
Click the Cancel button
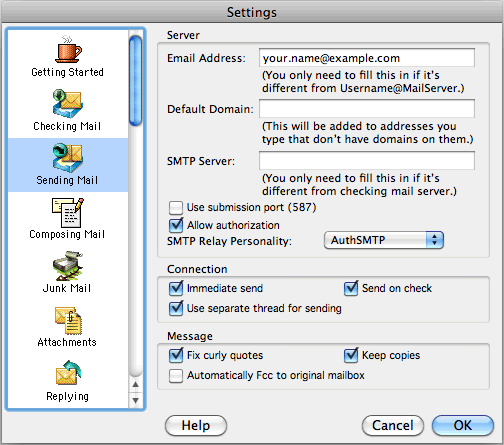tap(393, 426)
